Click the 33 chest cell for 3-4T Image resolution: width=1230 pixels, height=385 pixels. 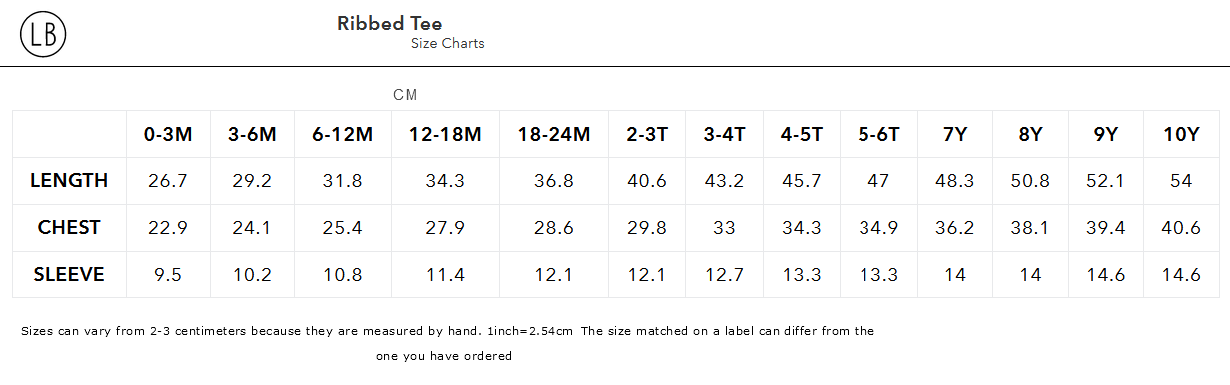724,228
